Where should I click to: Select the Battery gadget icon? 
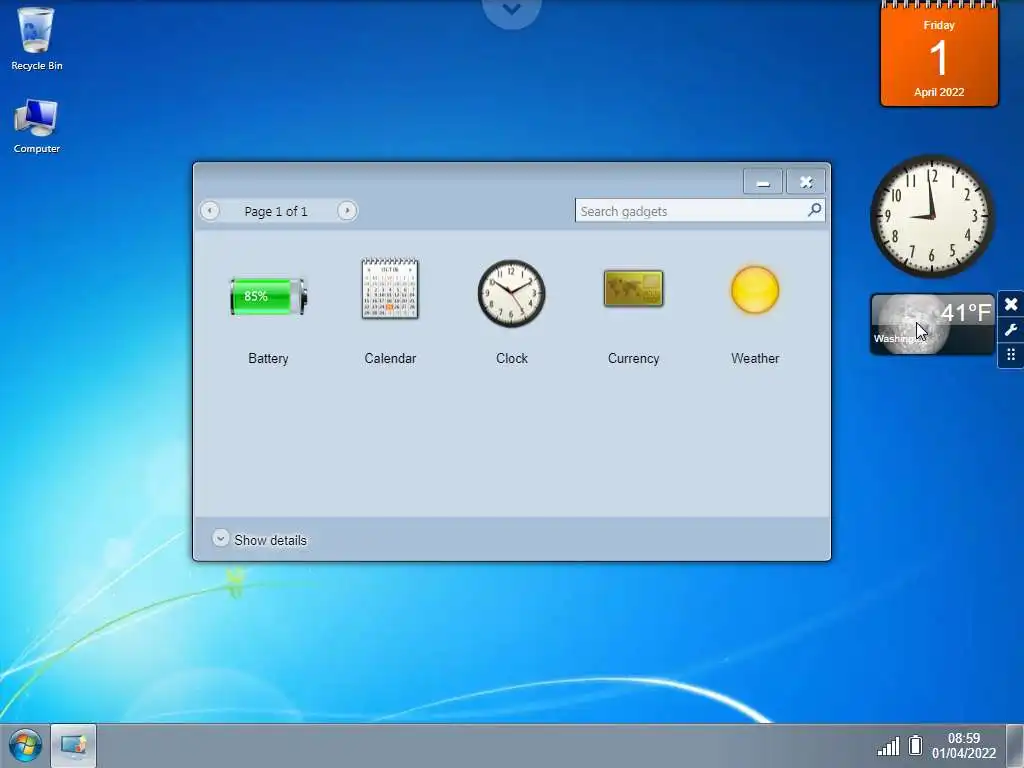click(268, 296)
